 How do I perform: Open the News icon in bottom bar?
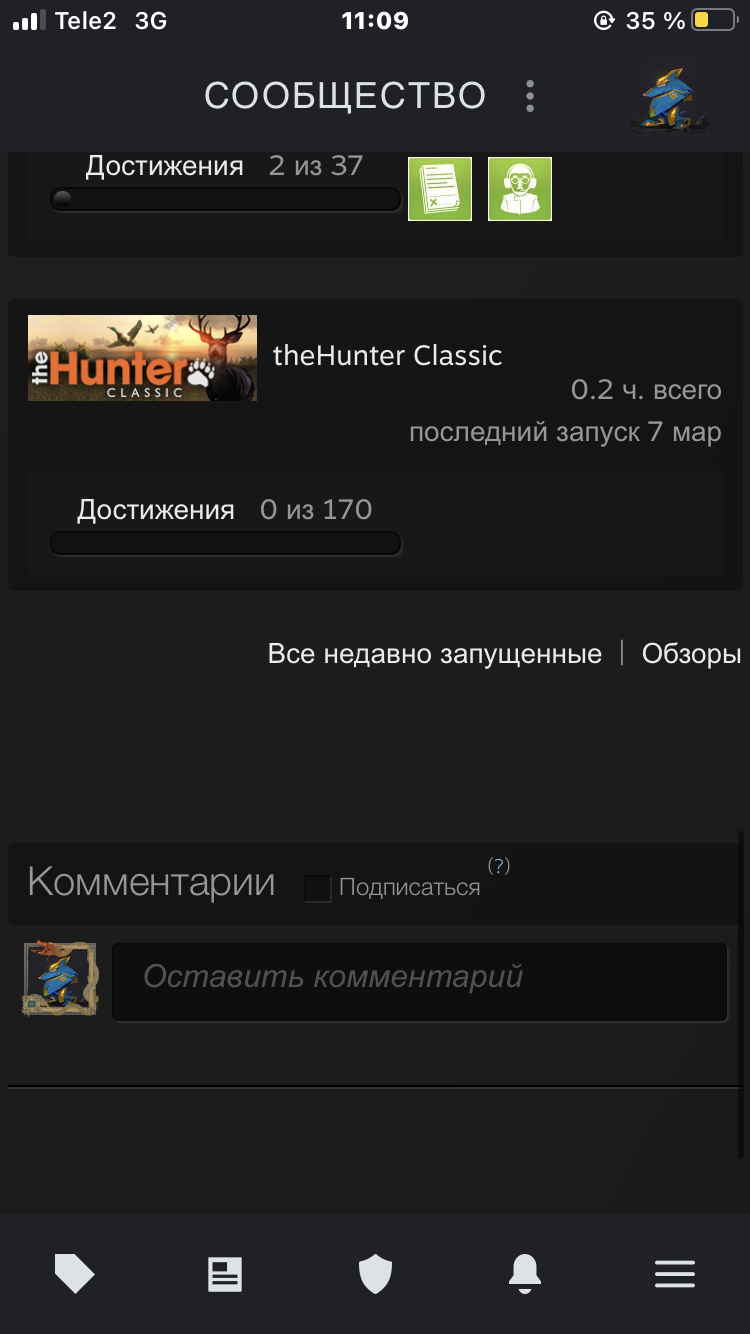tap(225, 1274)
